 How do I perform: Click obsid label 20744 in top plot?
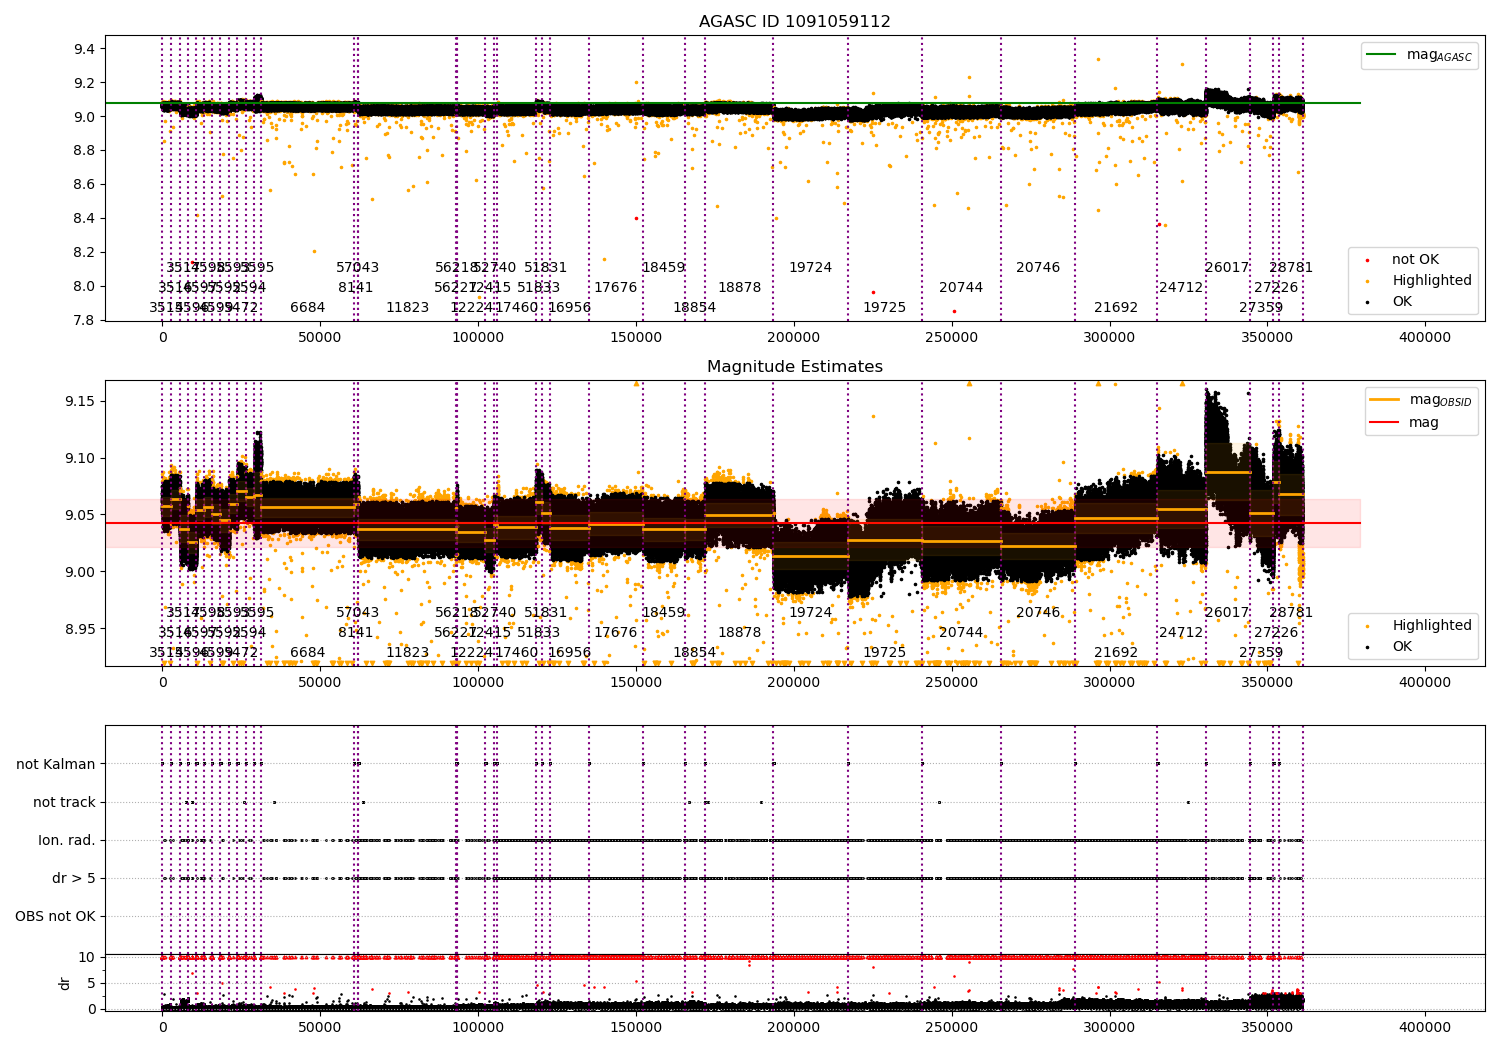(960, 287)
